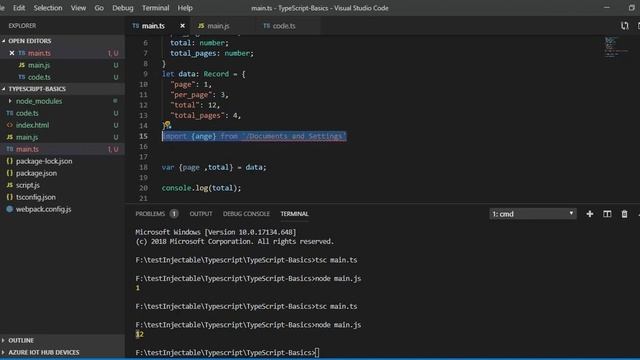Switch to the Debug Console tab
The height and width of the screenshot is (360, 640).
(x=246, y=214)
